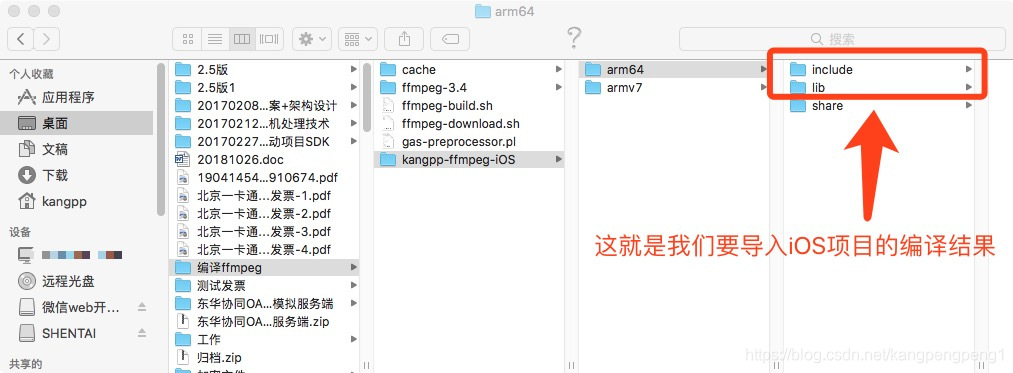Switch to column view
The width and height of the screenshot is (1013, 373).
point(242,39)
